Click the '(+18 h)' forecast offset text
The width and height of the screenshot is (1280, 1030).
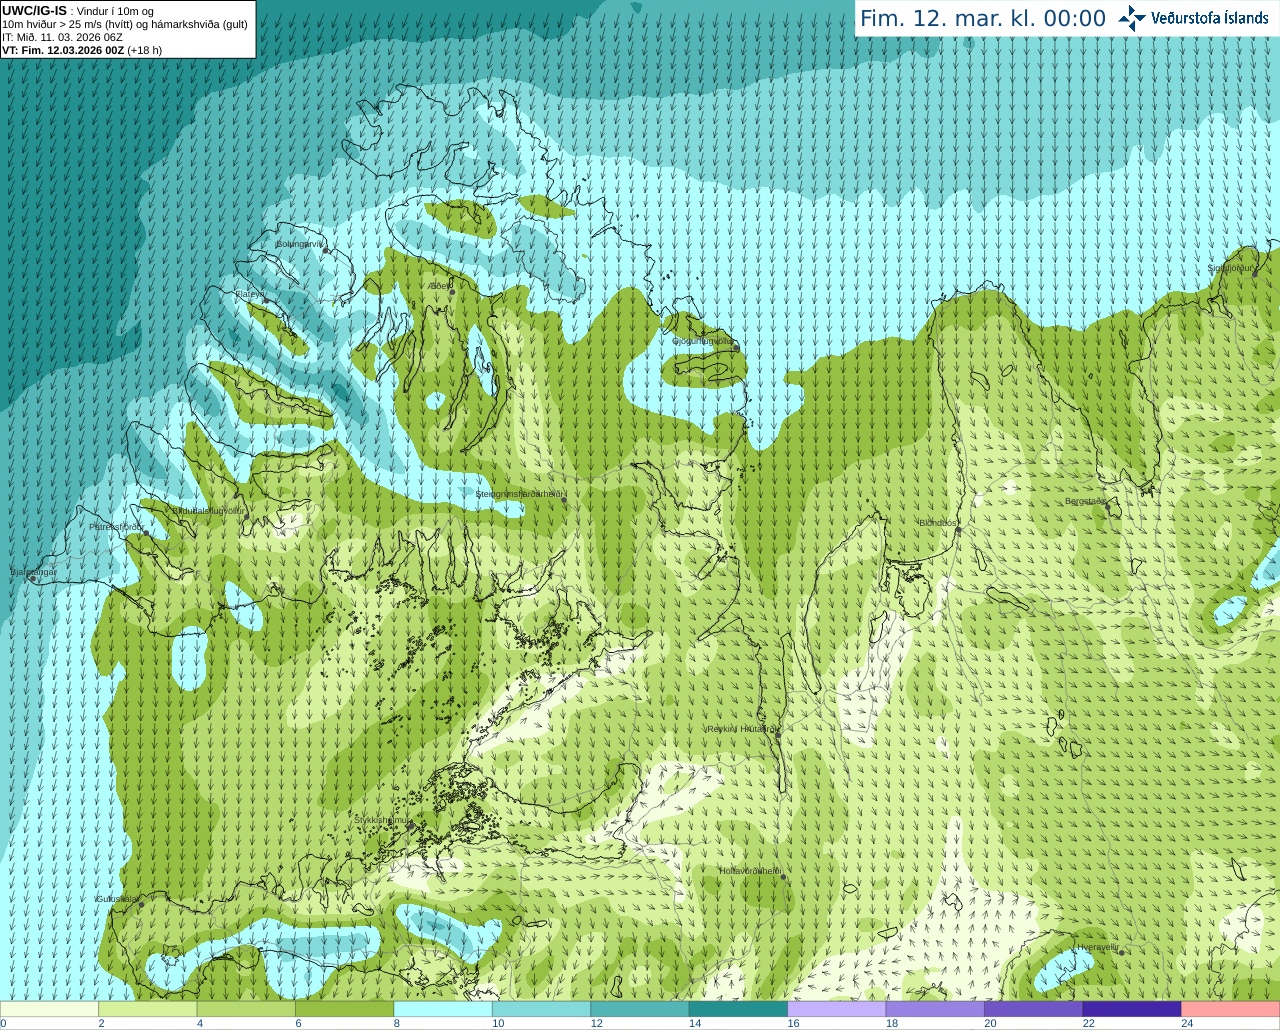(x=144, y=50)
